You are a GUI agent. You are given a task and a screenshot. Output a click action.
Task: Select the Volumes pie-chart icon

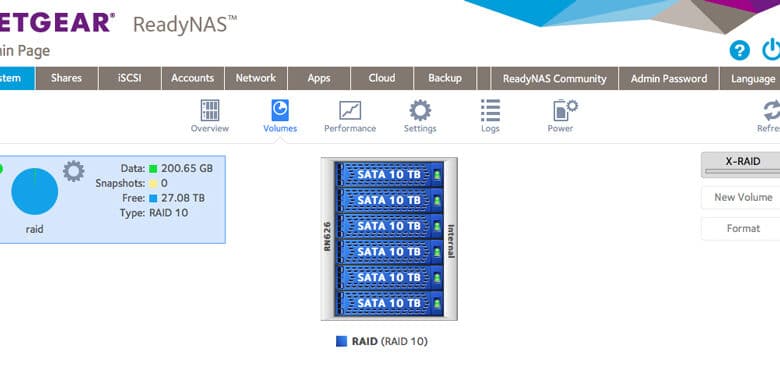click(x=280, y=110)
